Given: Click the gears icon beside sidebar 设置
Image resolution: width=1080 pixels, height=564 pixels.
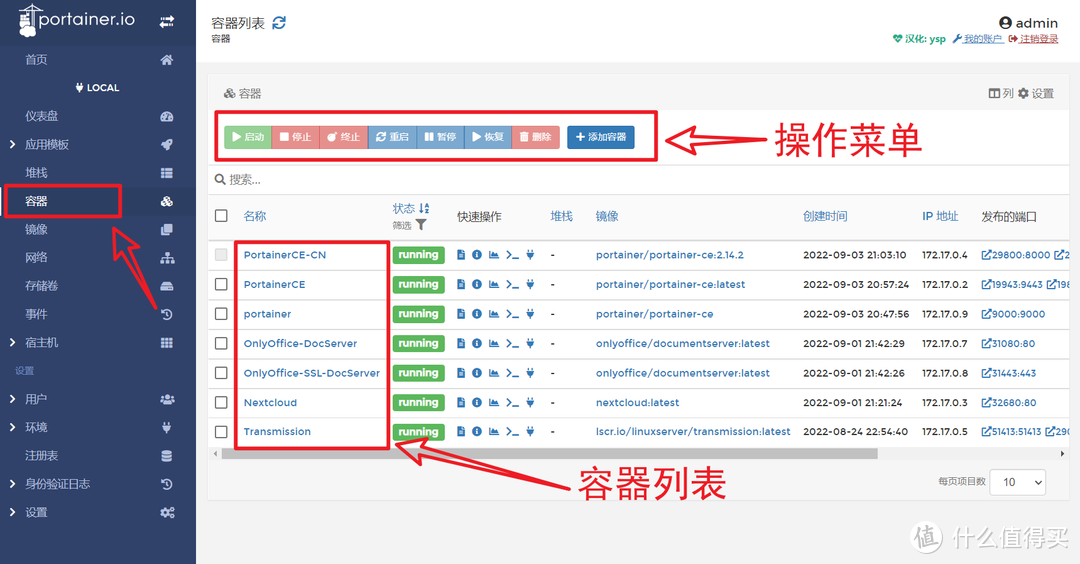Looking at the screenshot, I should [x=167, y=512].
